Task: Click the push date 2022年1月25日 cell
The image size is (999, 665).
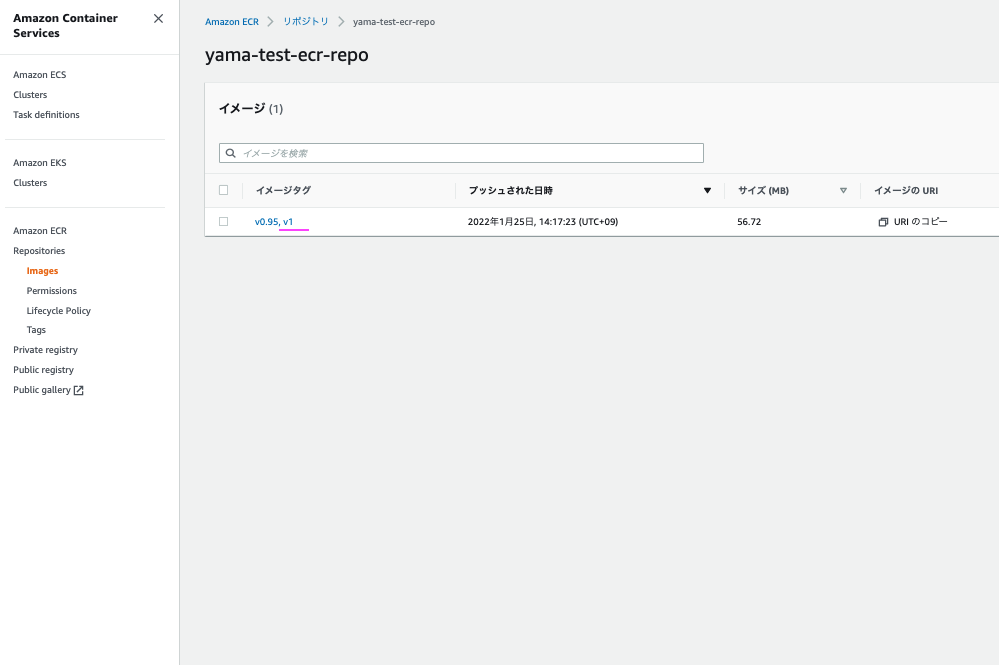Action: [x=543, y=222]
